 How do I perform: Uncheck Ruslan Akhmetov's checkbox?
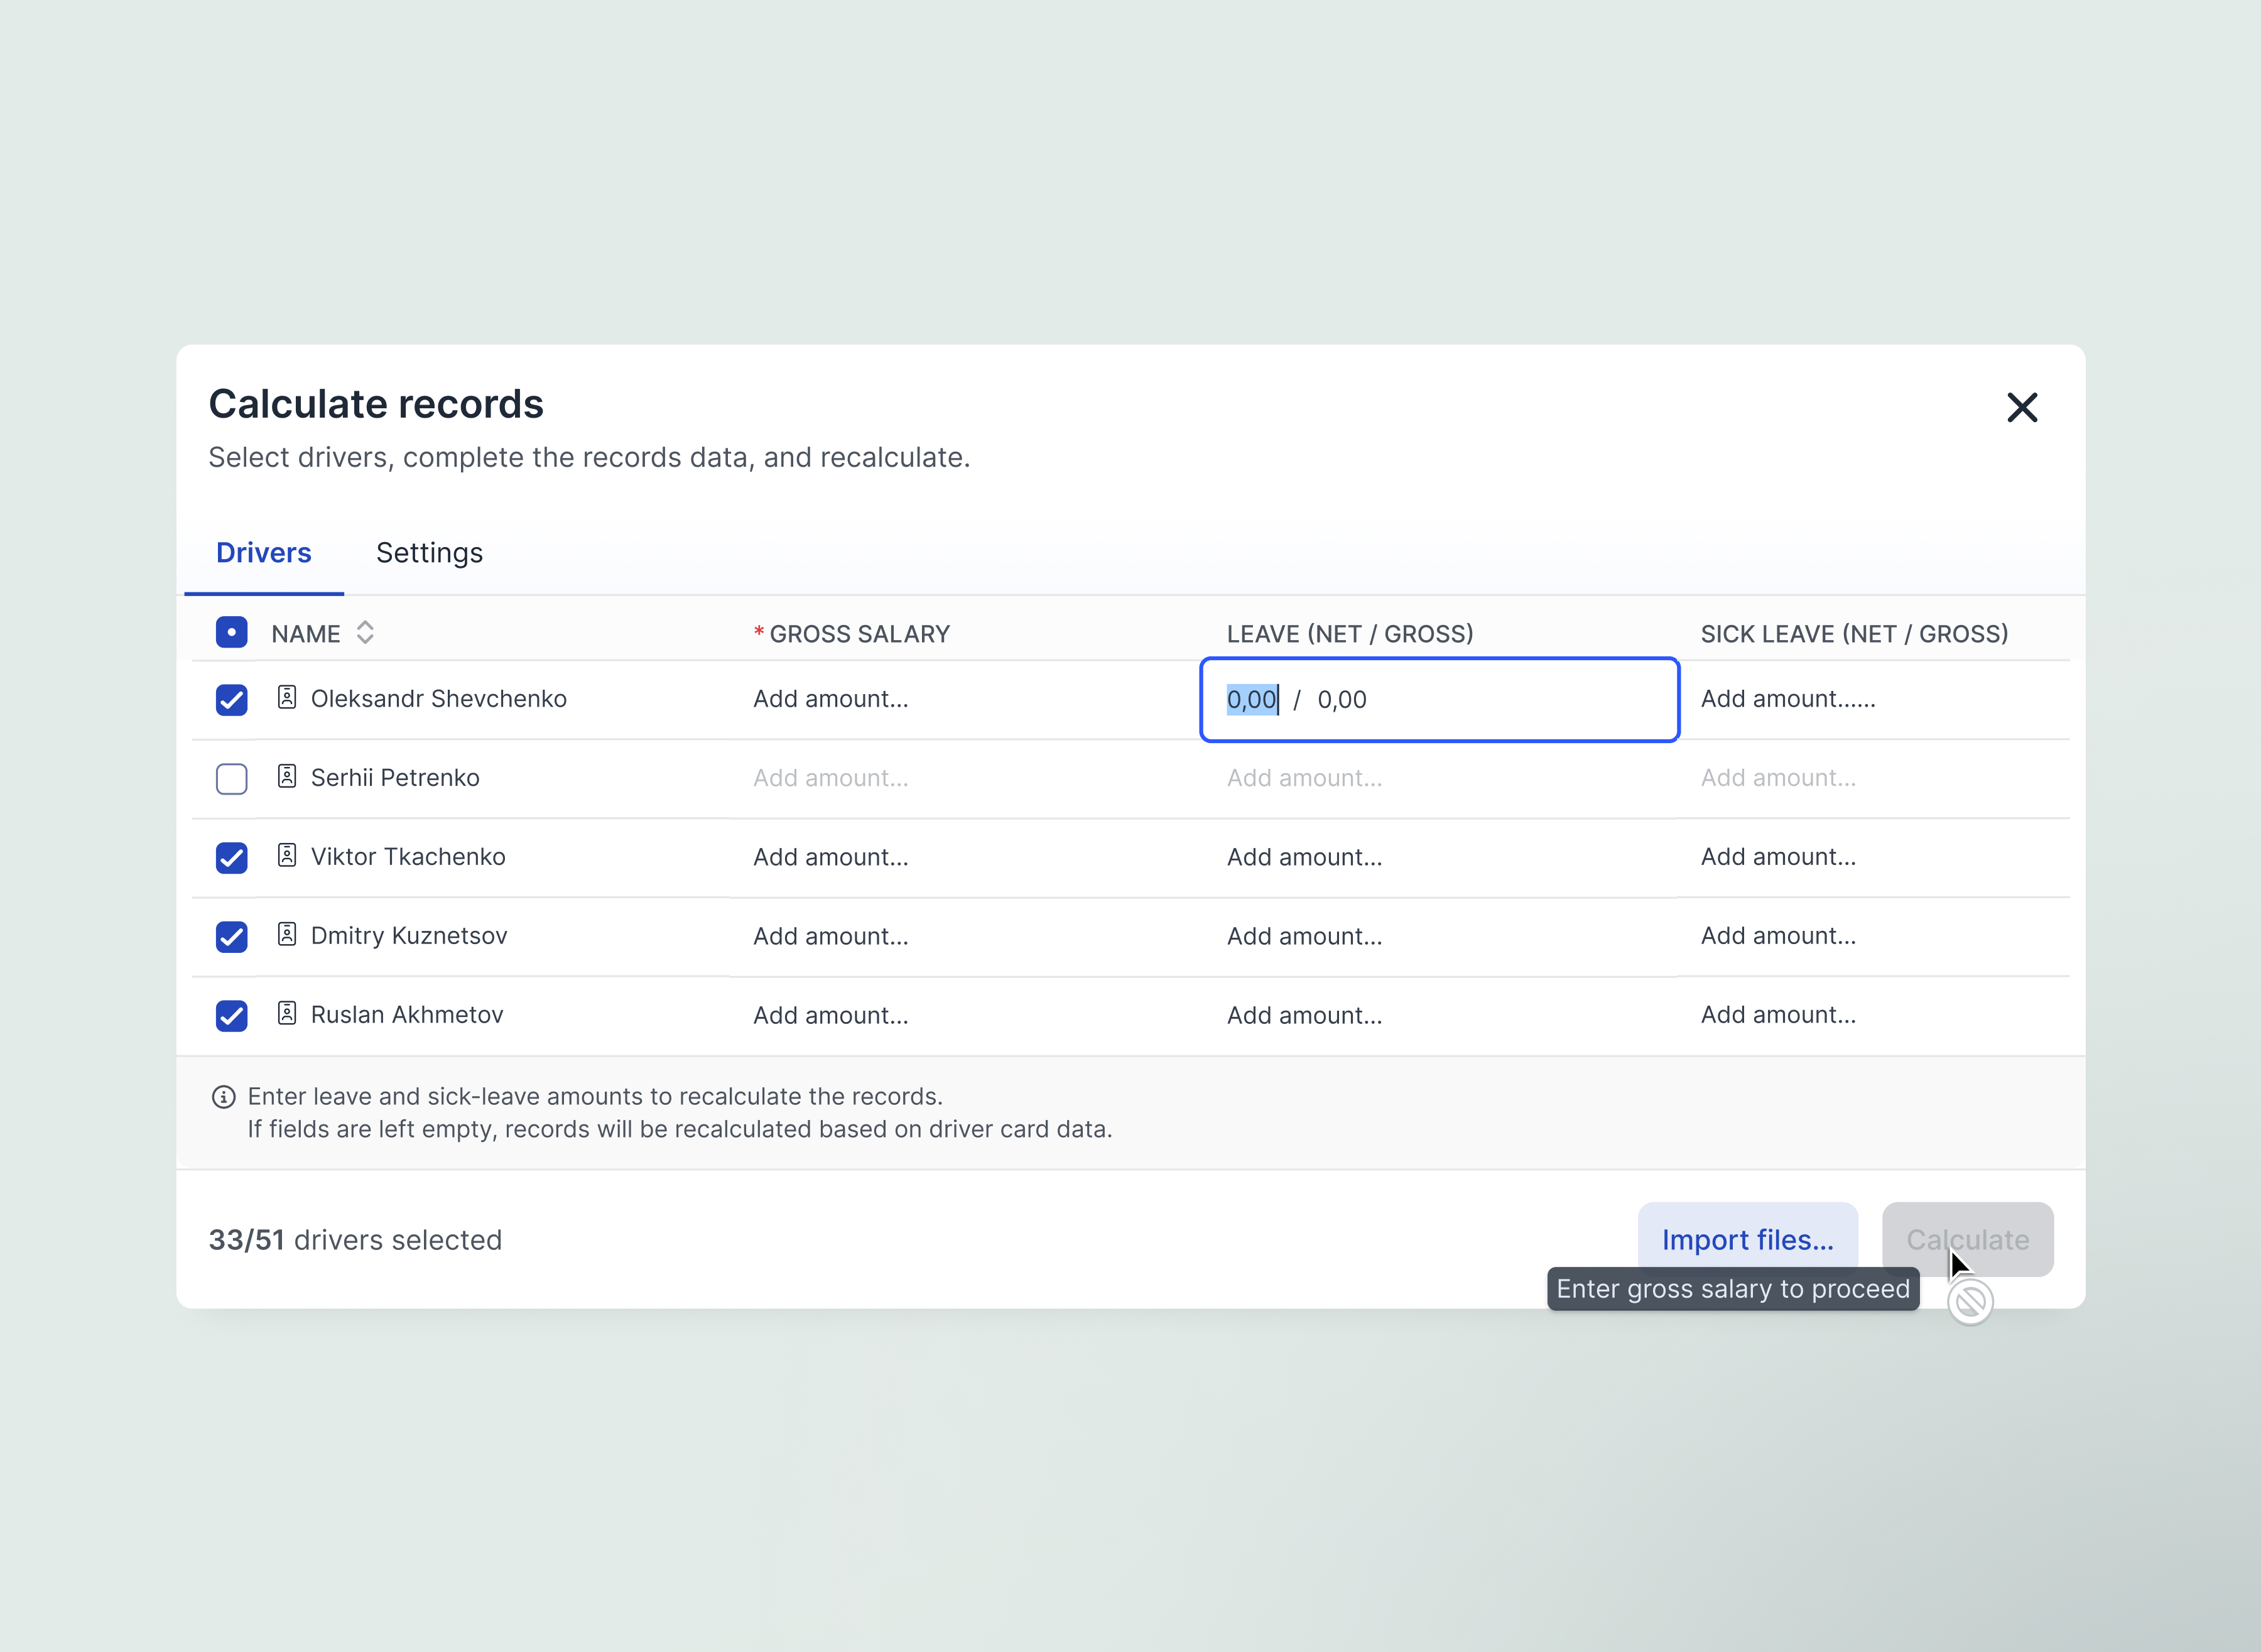pyautogui.click(x=231, y=1015)
